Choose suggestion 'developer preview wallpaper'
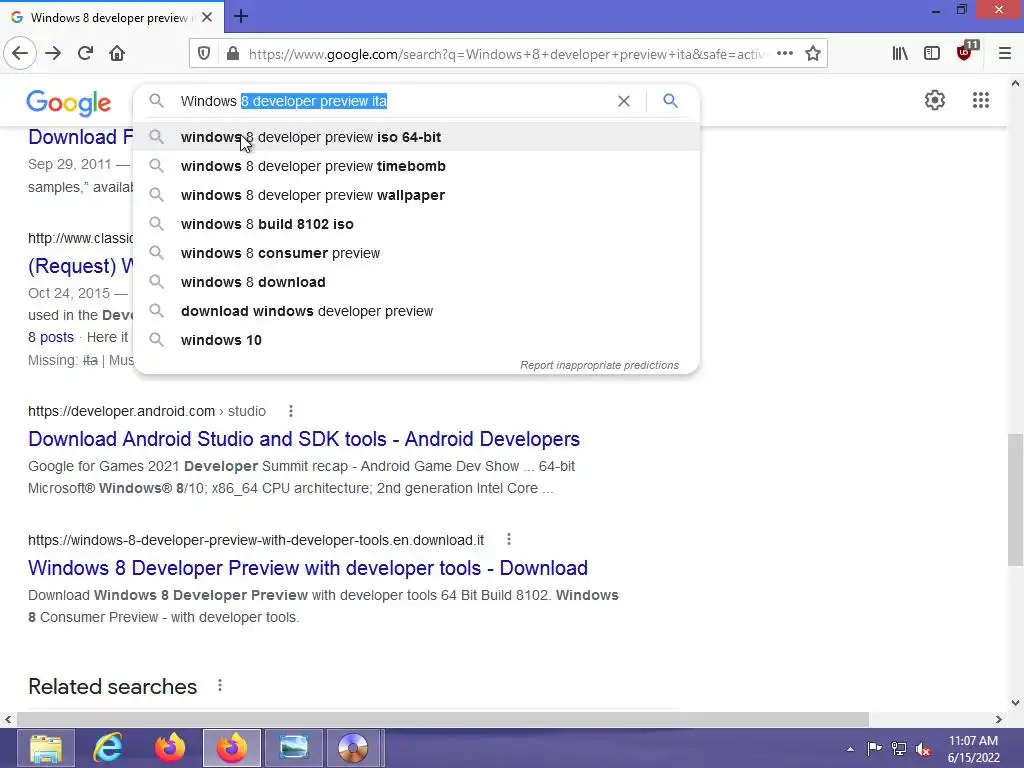Image resolution: width=1024 pixels, height=768 pixels. pos(416,195)
